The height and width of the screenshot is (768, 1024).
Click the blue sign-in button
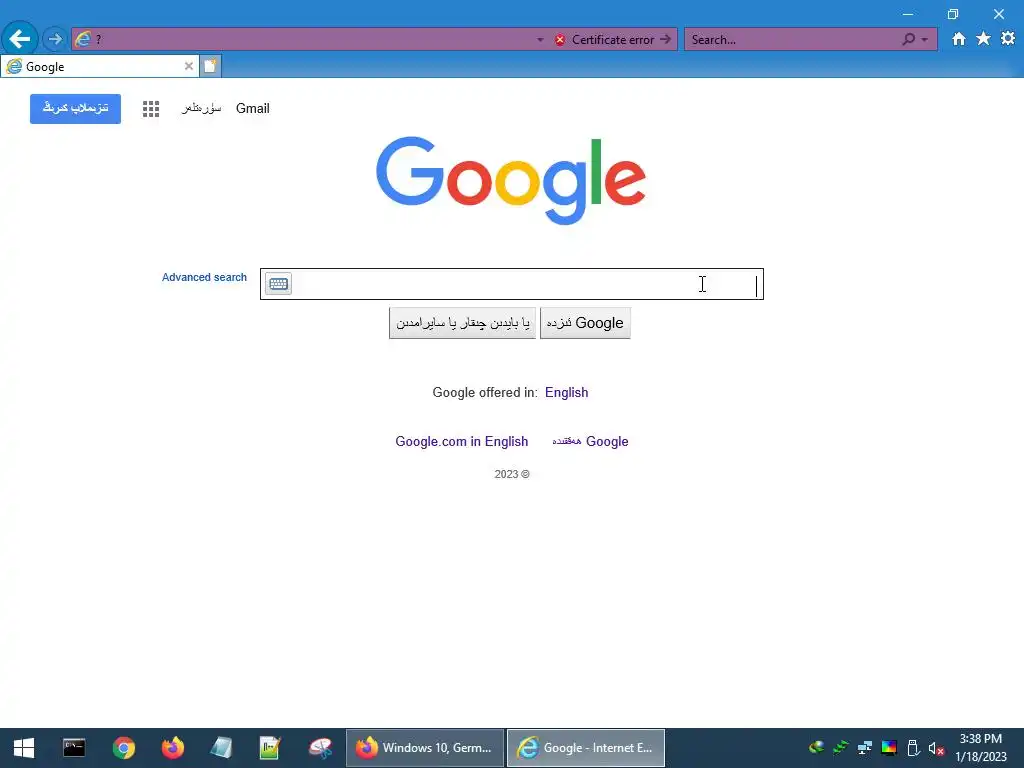coord(75,108)
